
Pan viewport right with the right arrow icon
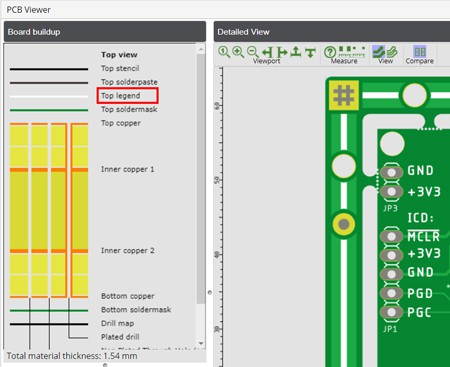pyautogui.click(x=282, y=52)
